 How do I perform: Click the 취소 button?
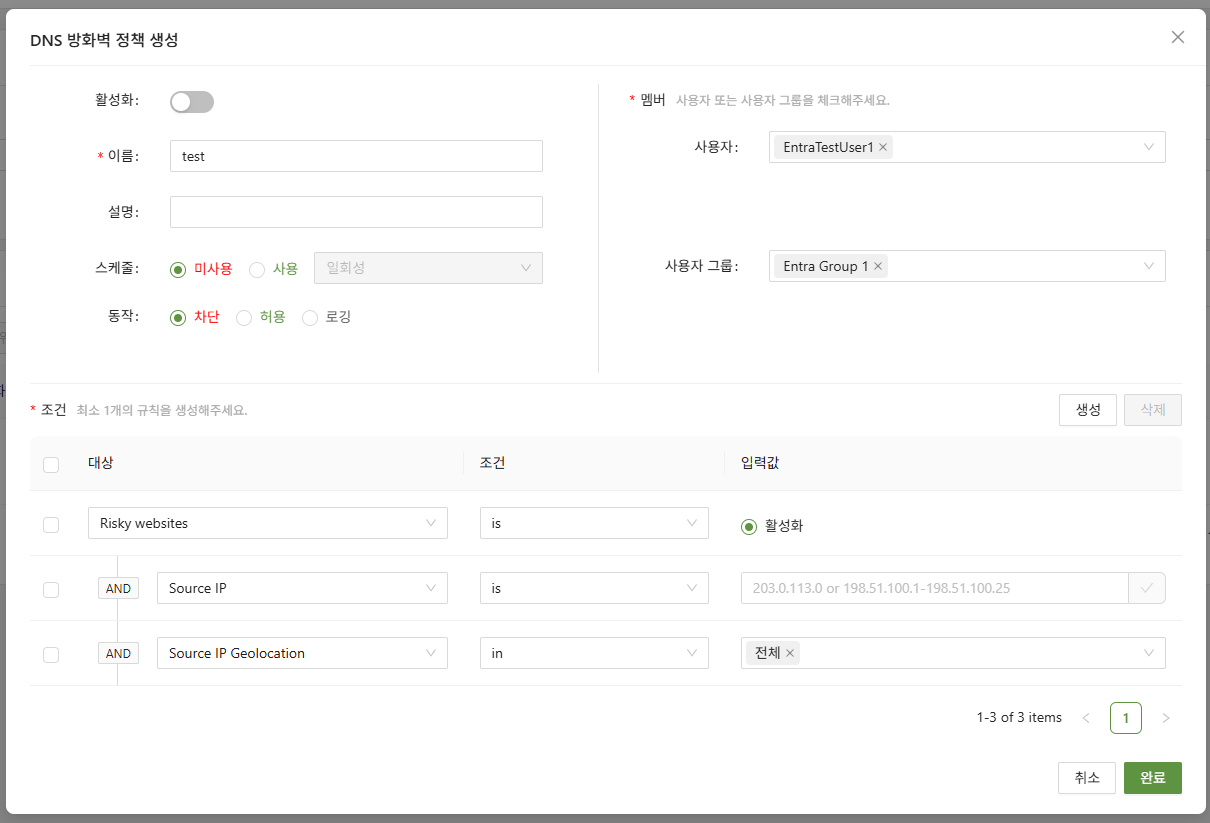1086,778
